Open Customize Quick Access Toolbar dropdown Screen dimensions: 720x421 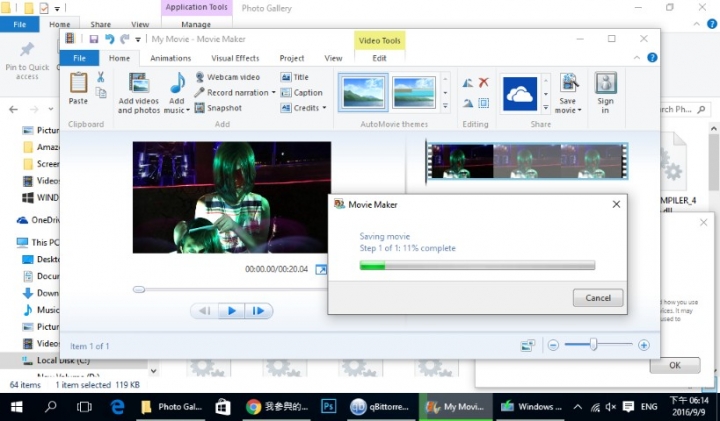(138, 40)
